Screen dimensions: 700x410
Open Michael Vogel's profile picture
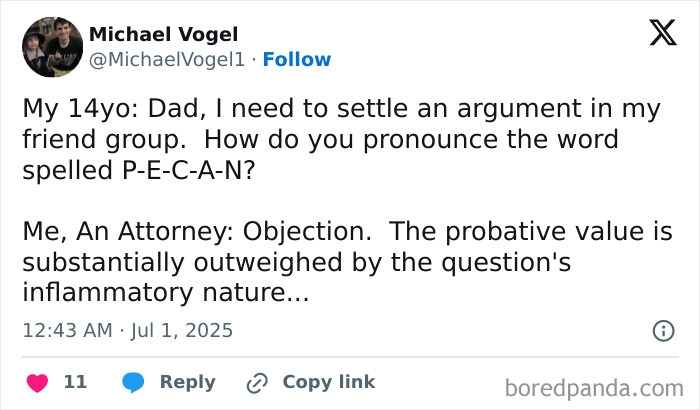52,47
